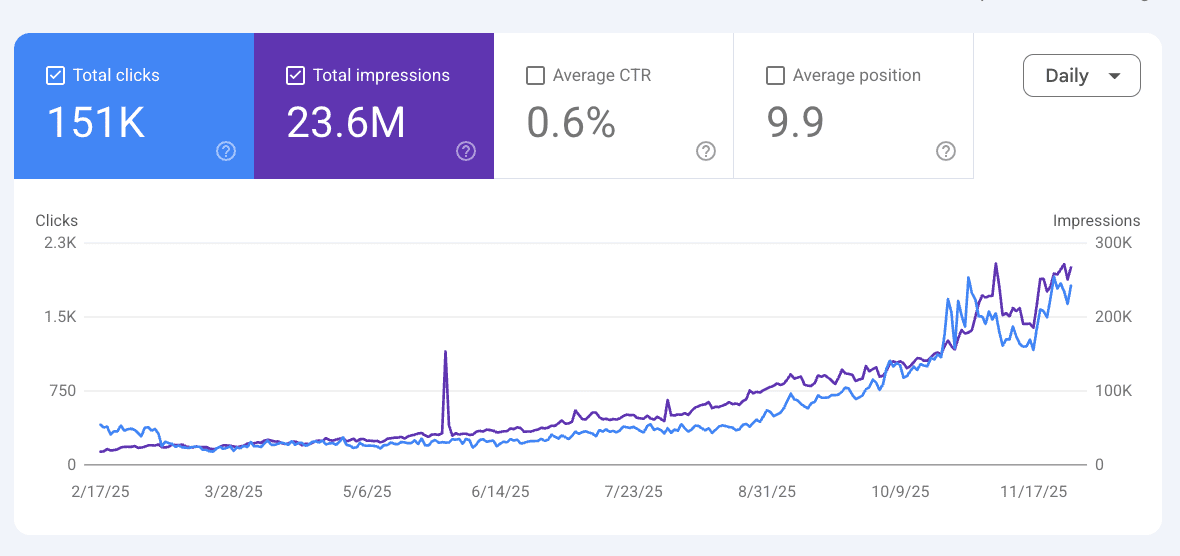This screenshot has width=1180, height=556.
Task: Open help icon on Average CTR card
Action: (706, 151)
